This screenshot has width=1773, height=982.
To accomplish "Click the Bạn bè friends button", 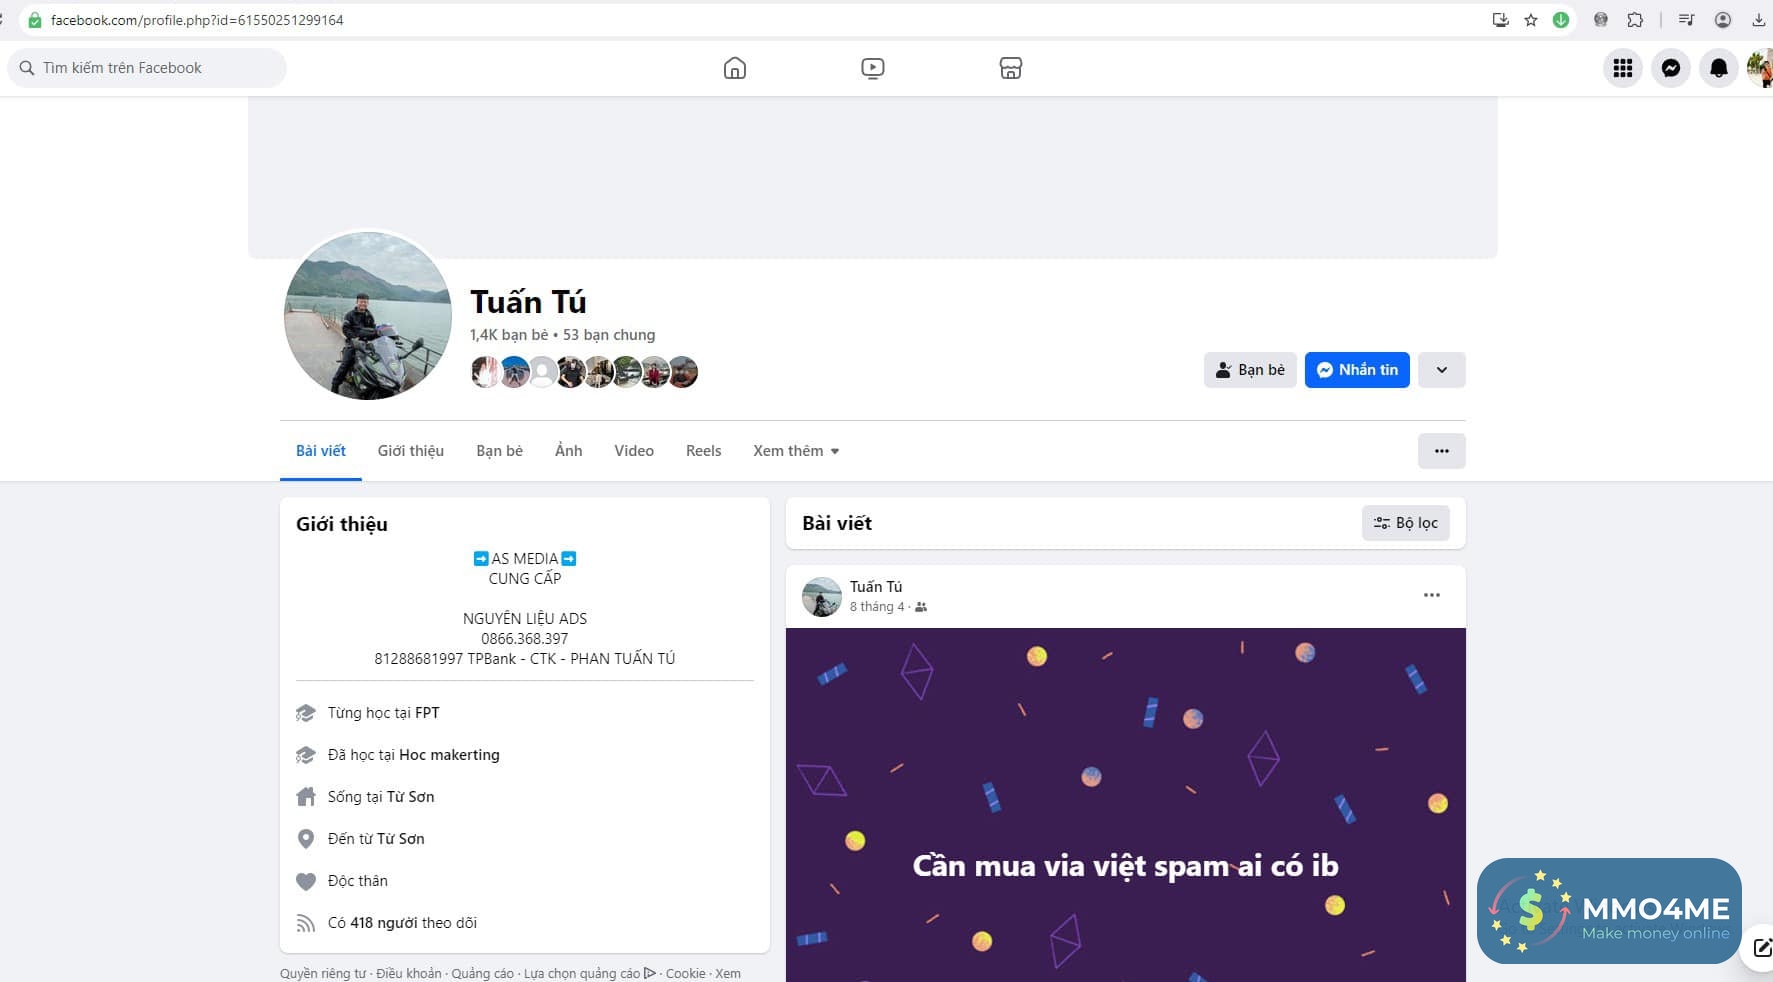I will [x=1250, y=370].
